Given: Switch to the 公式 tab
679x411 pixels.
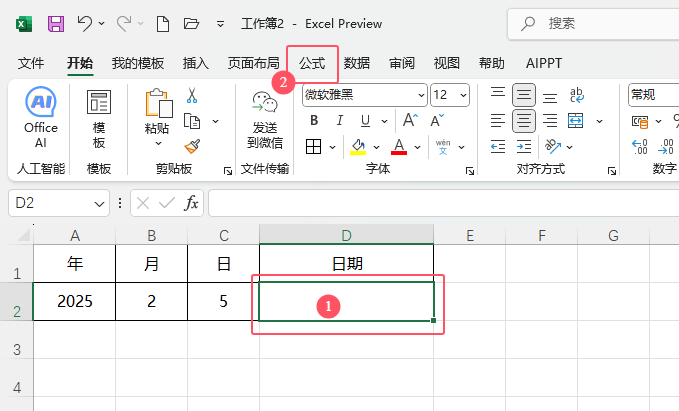Looking at the screenshot, I should (312, 63).
